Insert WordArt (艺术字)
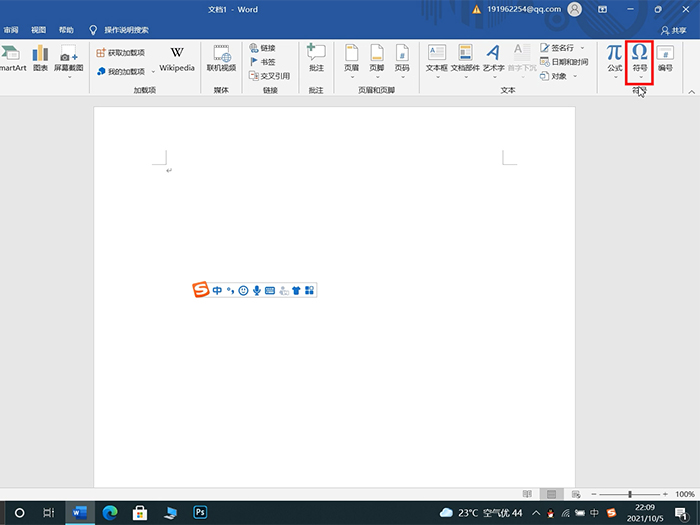 [494, 62]
